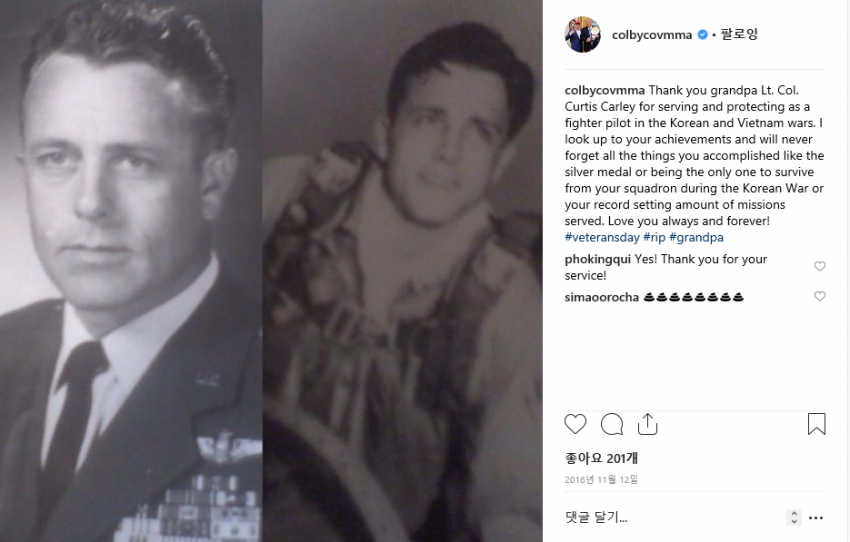Open the three-dots more options menu
Viewport: 850px width, 542px height.
click(816, 518)
